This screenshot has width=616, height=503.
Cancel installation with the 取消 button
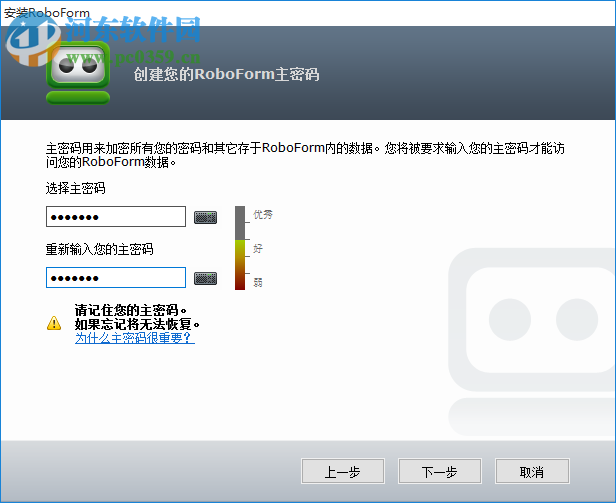click(532, 471)
